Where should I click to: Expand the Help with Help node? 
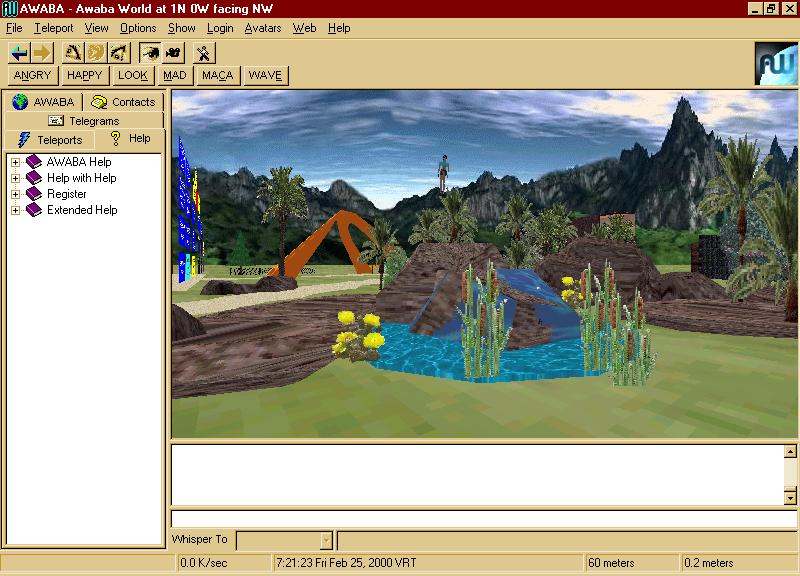click(15, 178)
